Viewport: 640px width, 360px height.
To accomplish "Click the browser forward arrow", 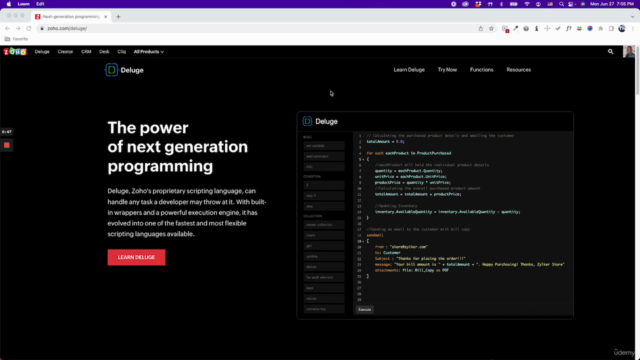I will click(x=18, y=29).
